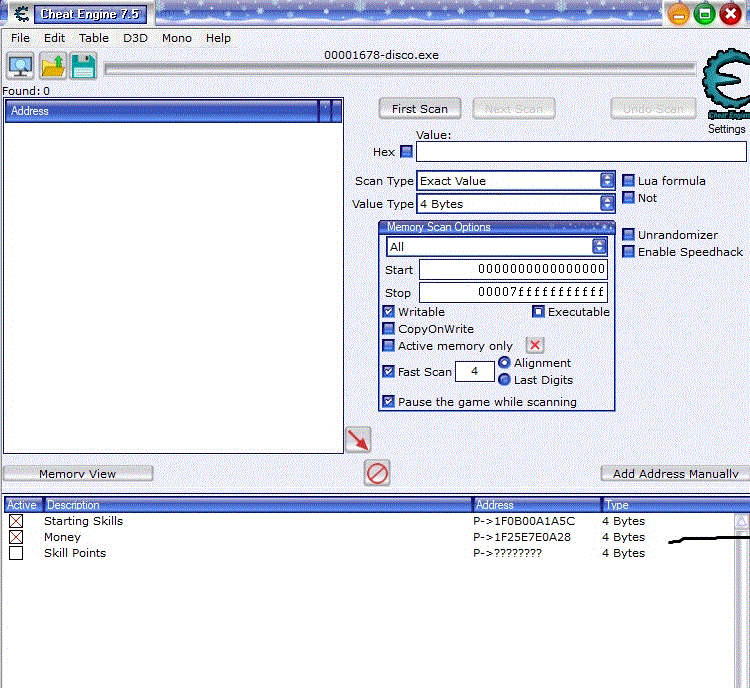This screenshot has width=750, height=688.
Task: Toggle the Hex checkbox
Action: tap(406, 152)
